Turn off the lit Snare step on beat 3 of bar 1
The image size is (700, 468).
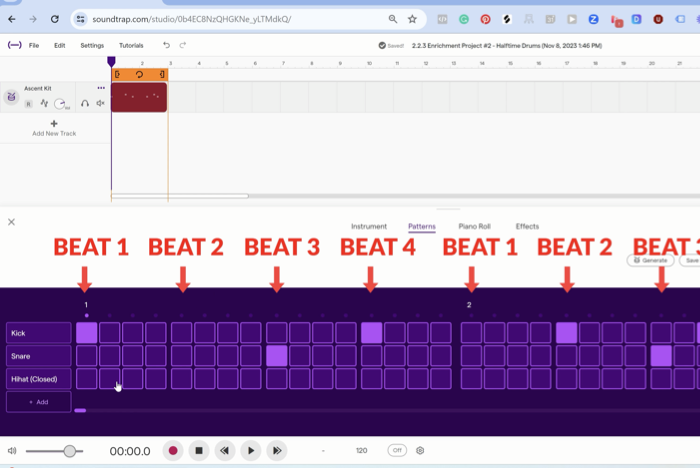tap(277, 356)
